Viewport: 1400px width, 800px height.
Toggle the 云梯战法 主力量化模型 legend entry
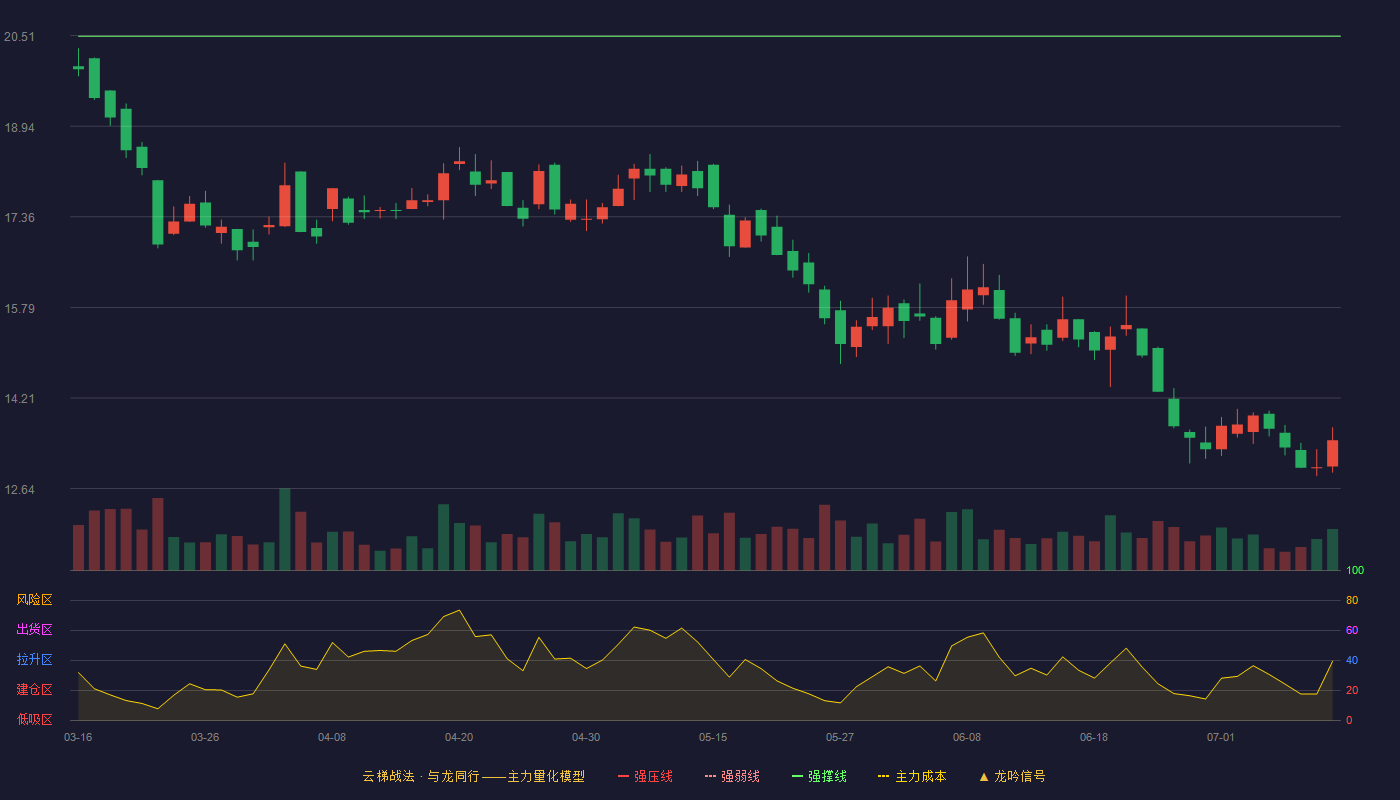pos(473,776)
